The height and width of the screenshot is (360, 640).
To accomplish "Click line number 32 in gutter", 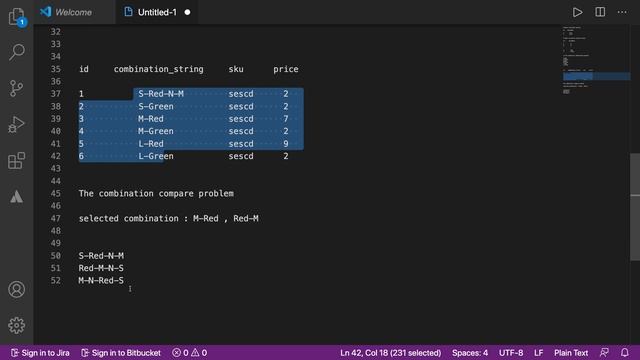I will [x=56, y=32].
